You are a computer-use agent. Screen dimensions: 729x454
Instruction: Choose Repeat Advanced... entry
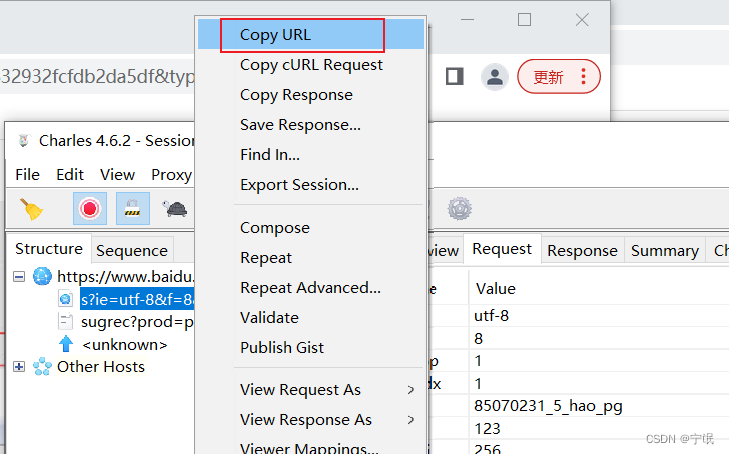311,288
